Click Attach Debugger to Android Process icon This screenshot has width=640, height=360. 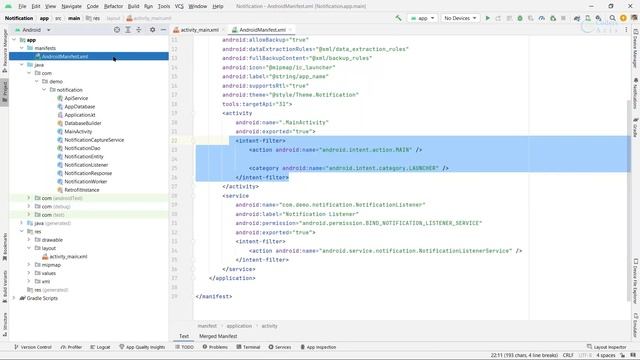(553, 18)
